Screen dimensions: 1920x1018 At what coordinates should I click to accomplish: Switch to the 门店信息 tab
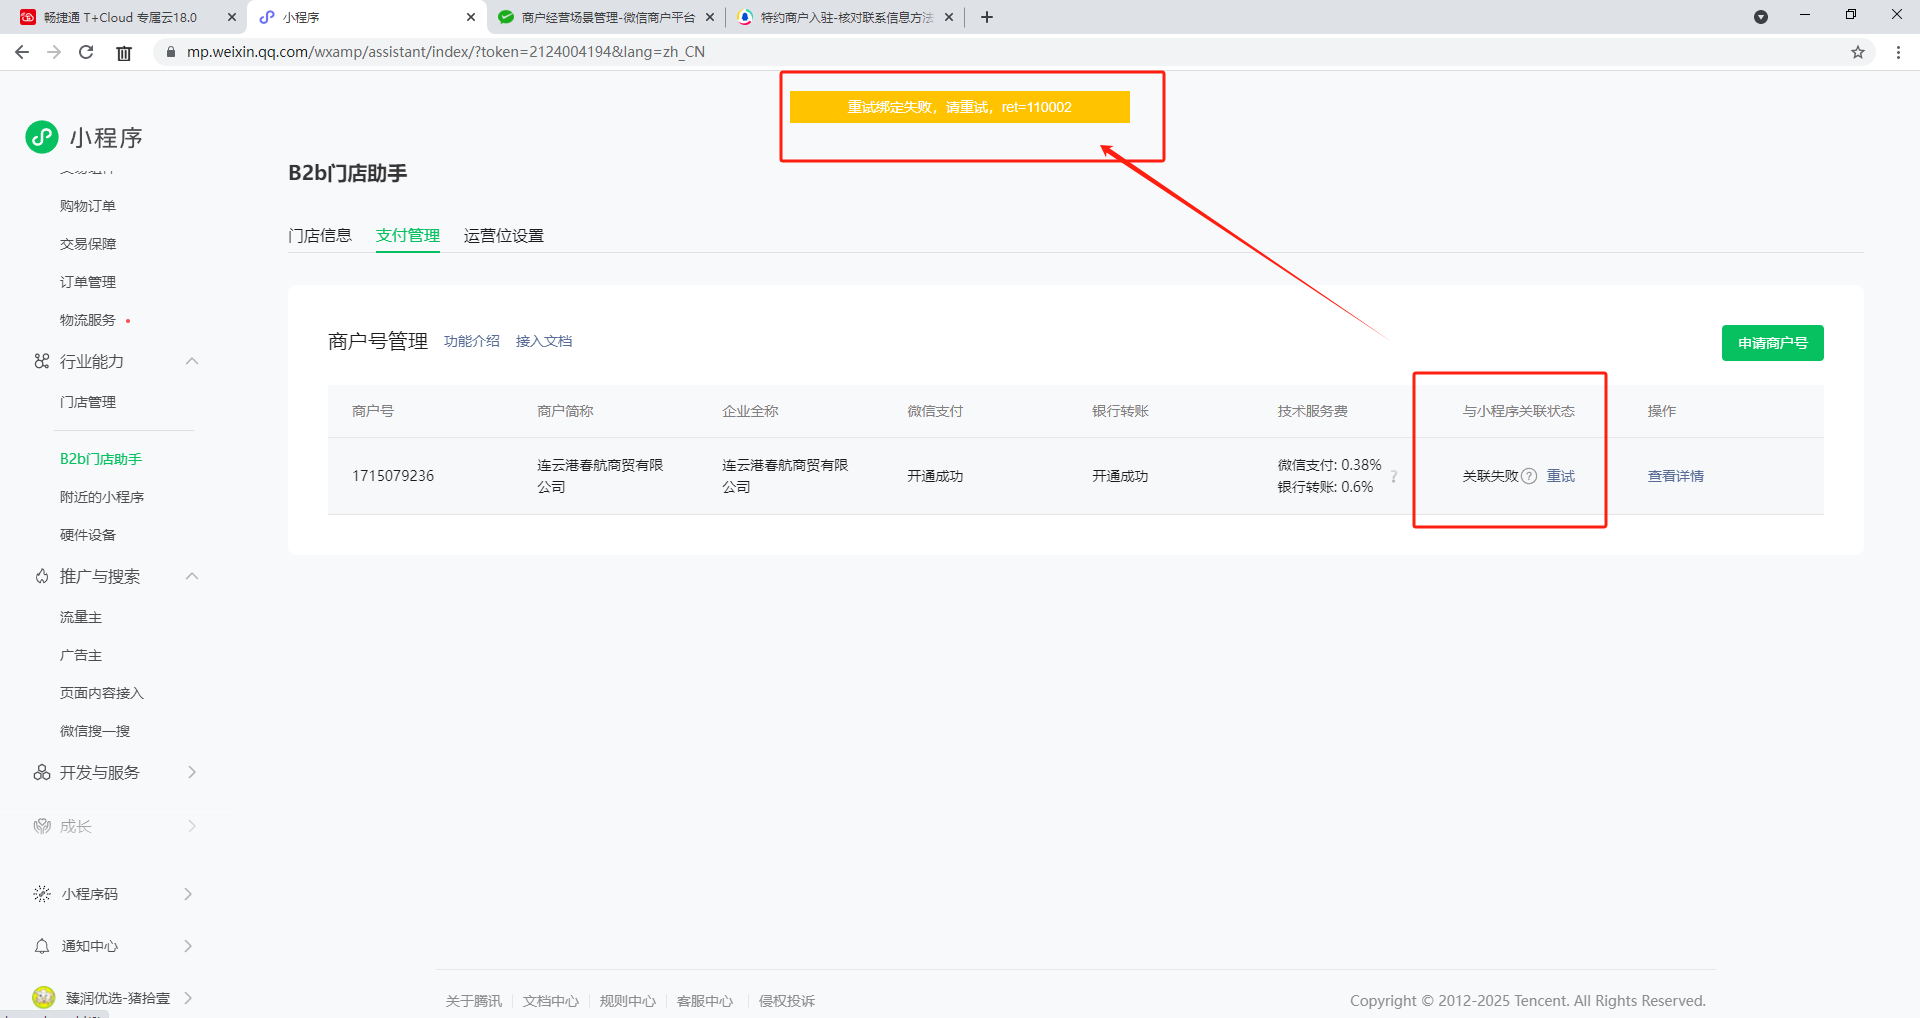pos(320,236)
